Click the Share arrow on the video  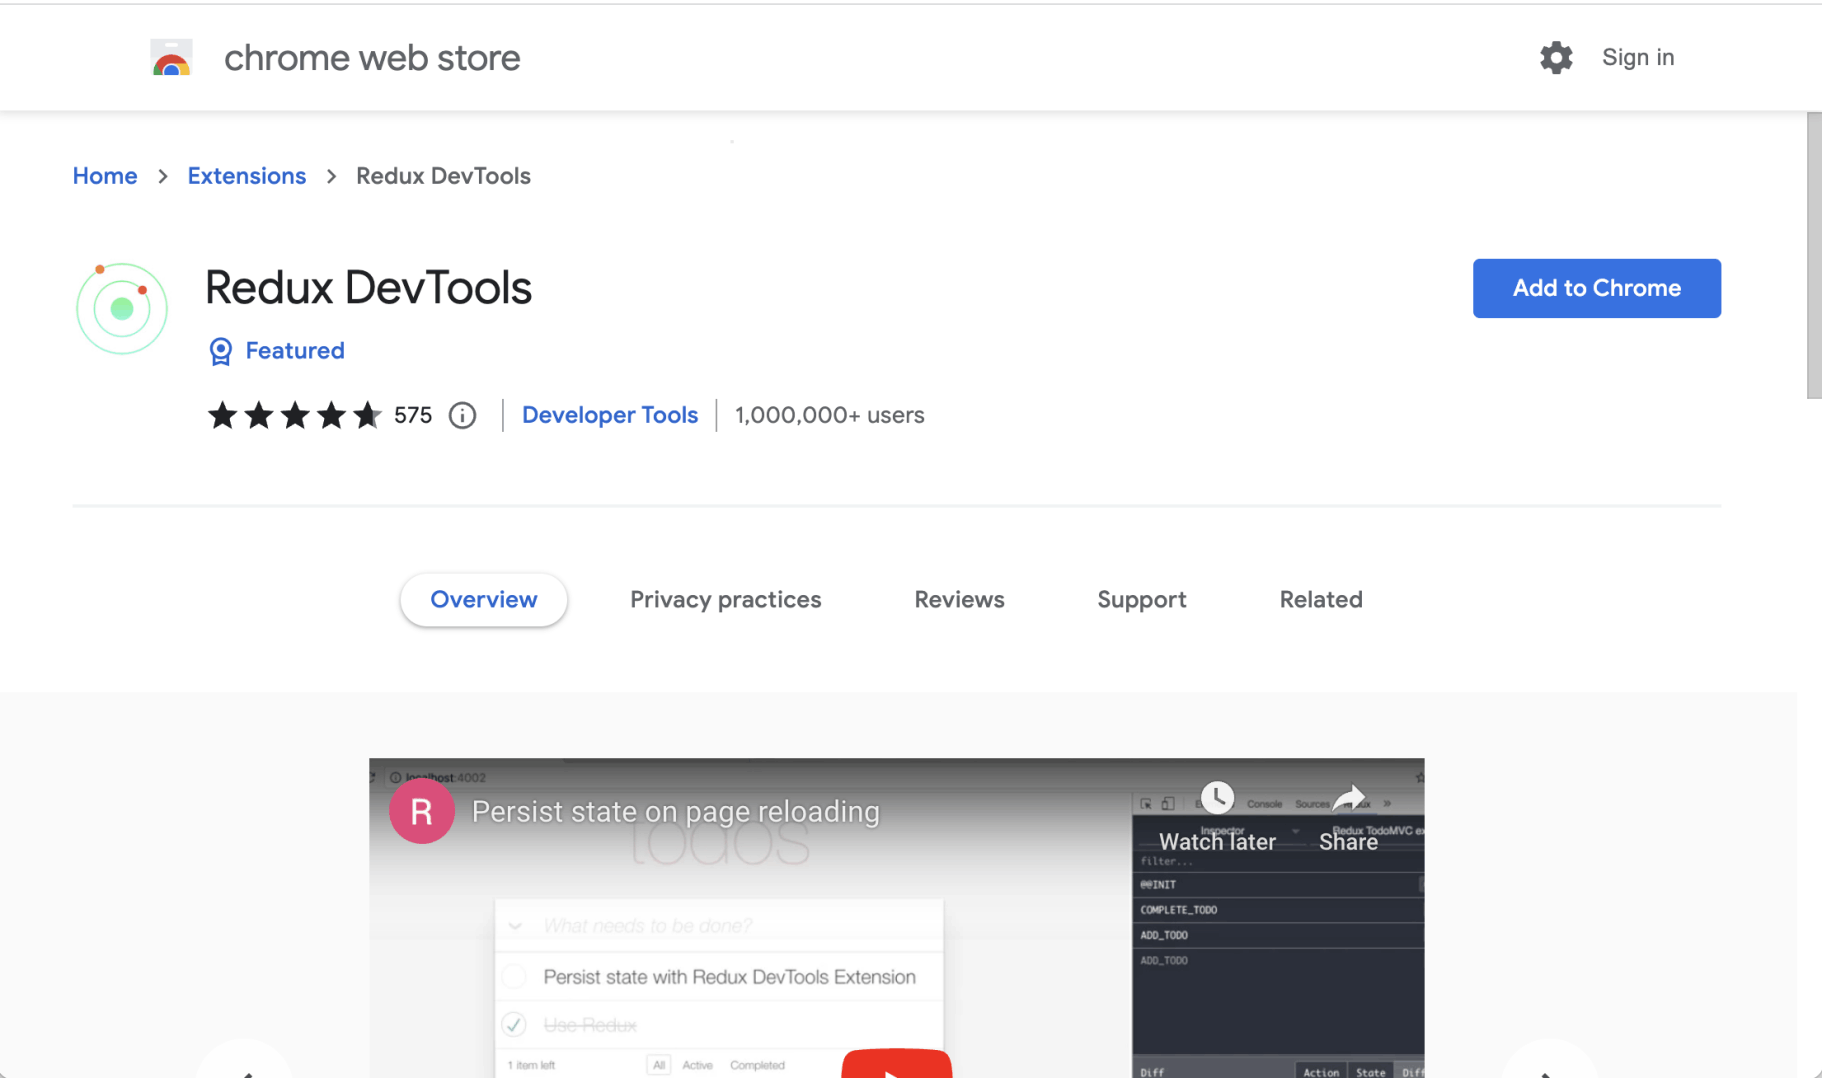1349,798
